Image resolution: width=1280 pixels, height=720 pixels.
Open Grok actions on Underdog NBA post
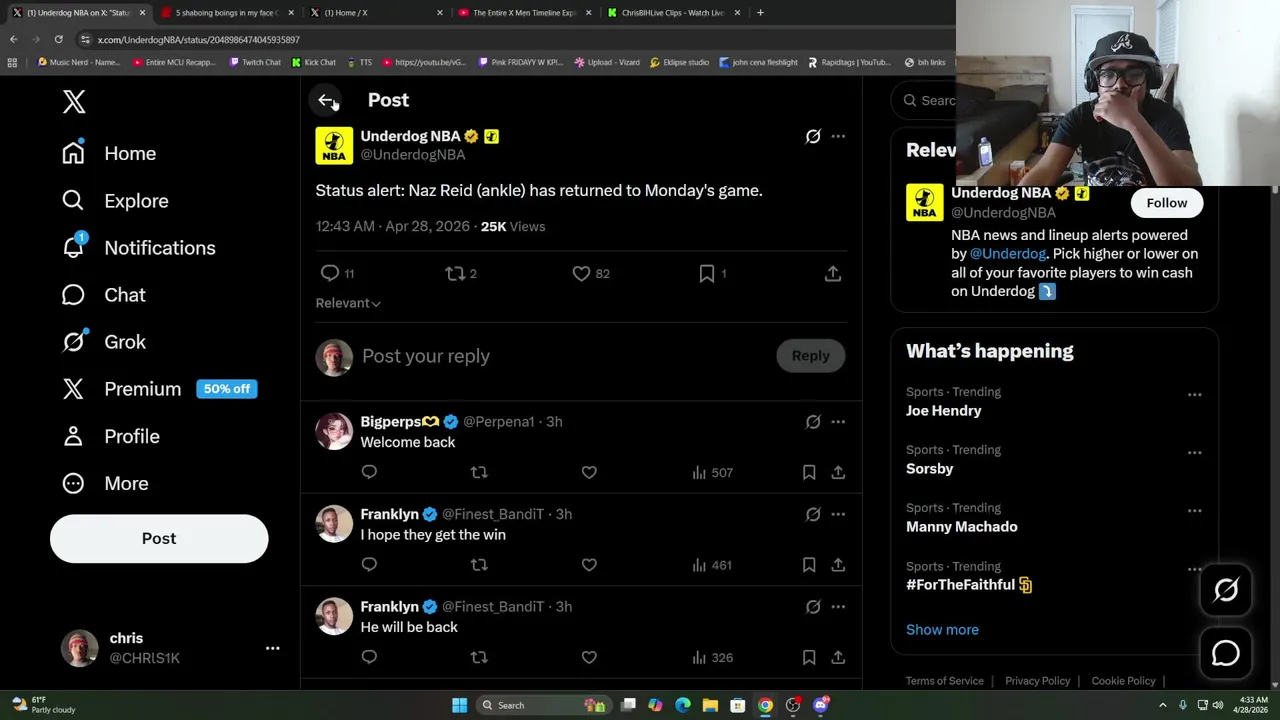click(813, 136)
